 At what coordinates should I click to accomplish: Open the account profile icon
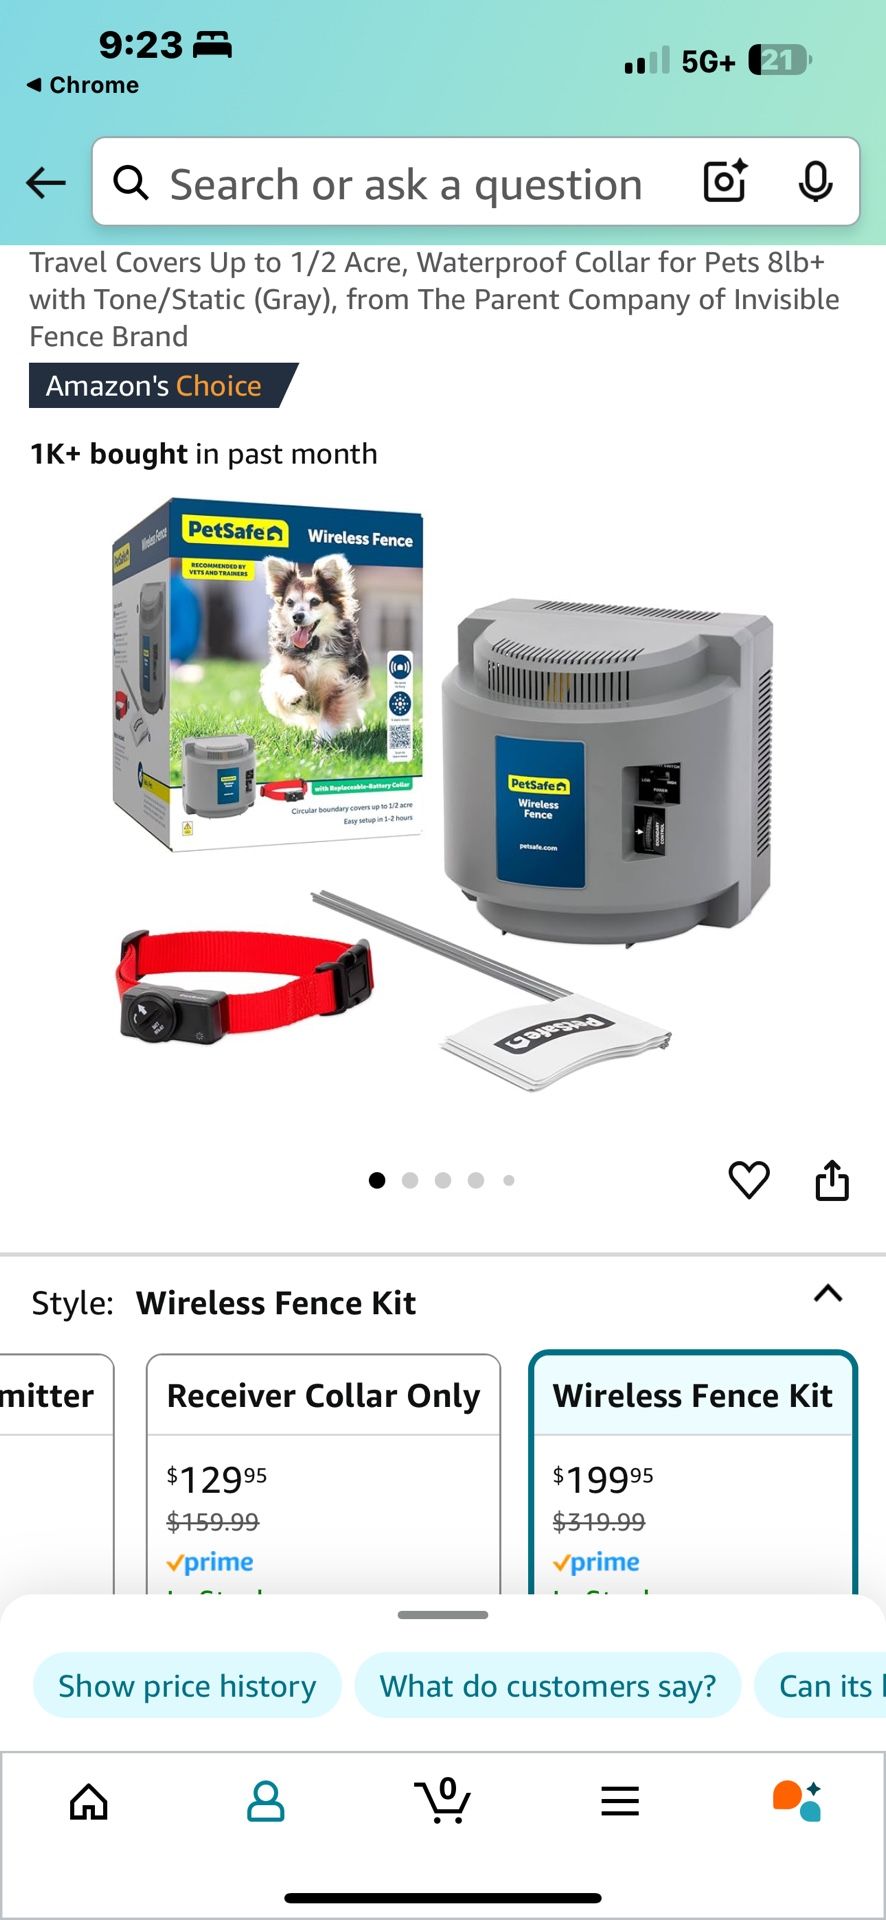266,1802
